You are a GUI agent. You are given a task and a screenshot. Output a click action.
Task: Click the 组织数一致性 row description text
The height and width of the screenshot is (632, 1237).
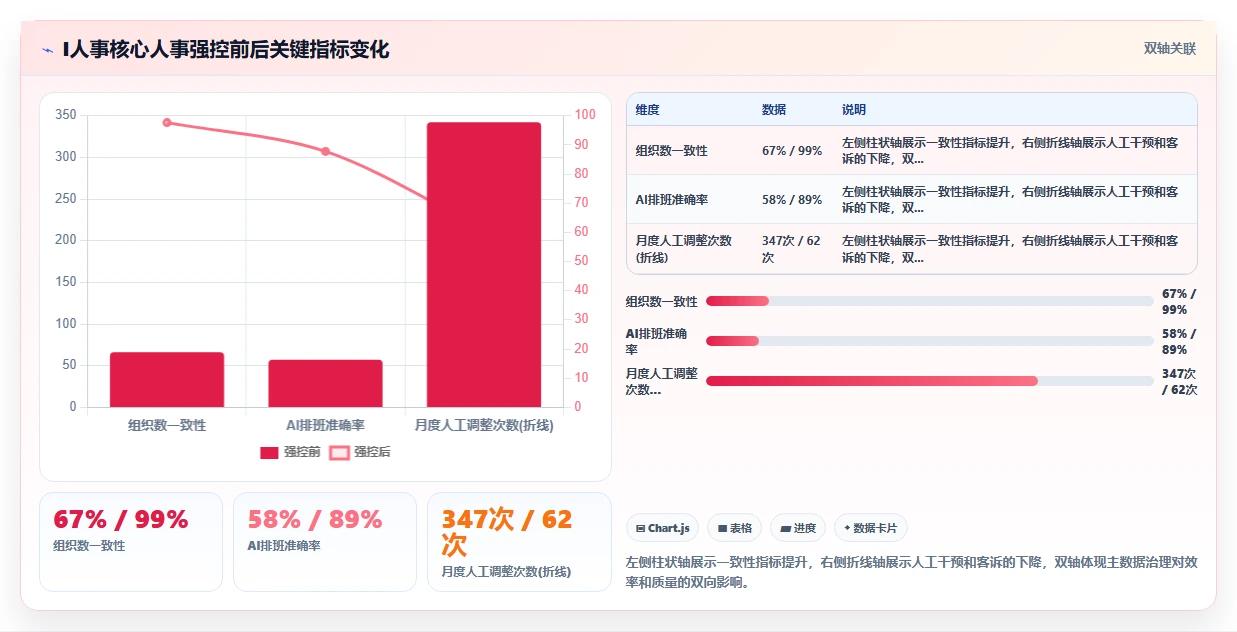coord(1010,151)
